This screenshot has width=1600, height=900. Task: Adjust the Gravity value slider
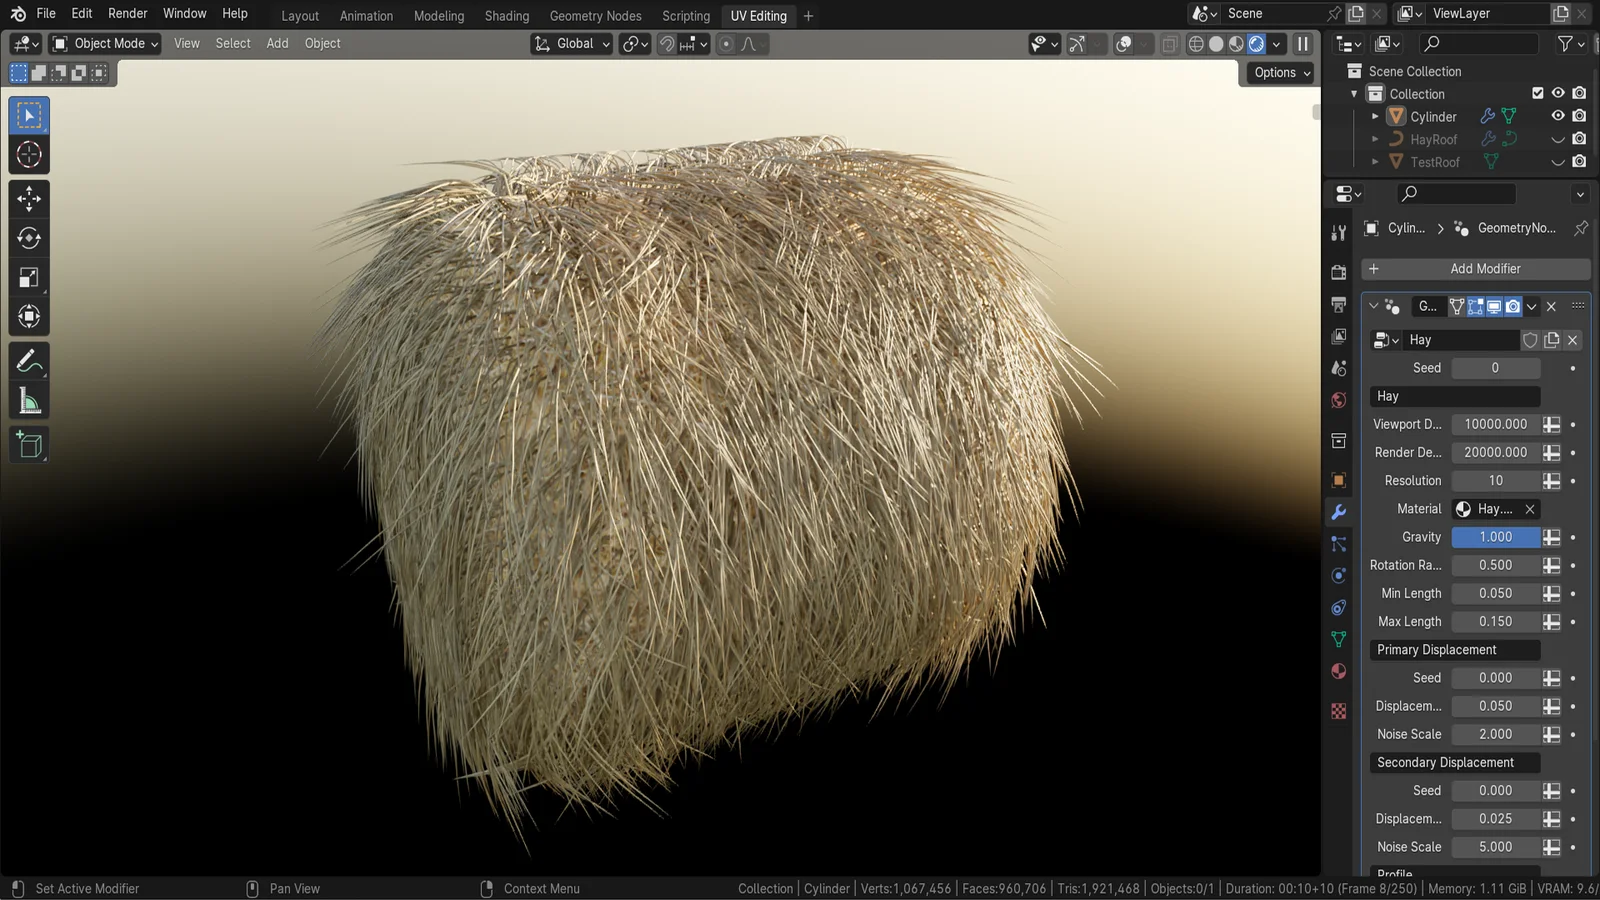pos(1495,537)
